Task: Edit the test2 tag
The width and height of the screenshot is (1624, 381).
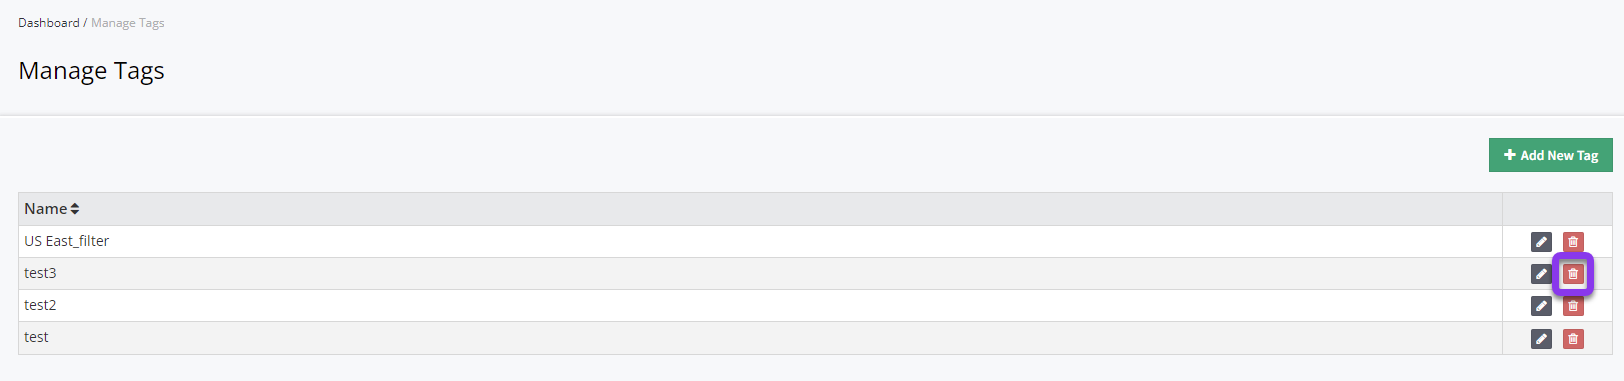Action: tap(1541, 306)
